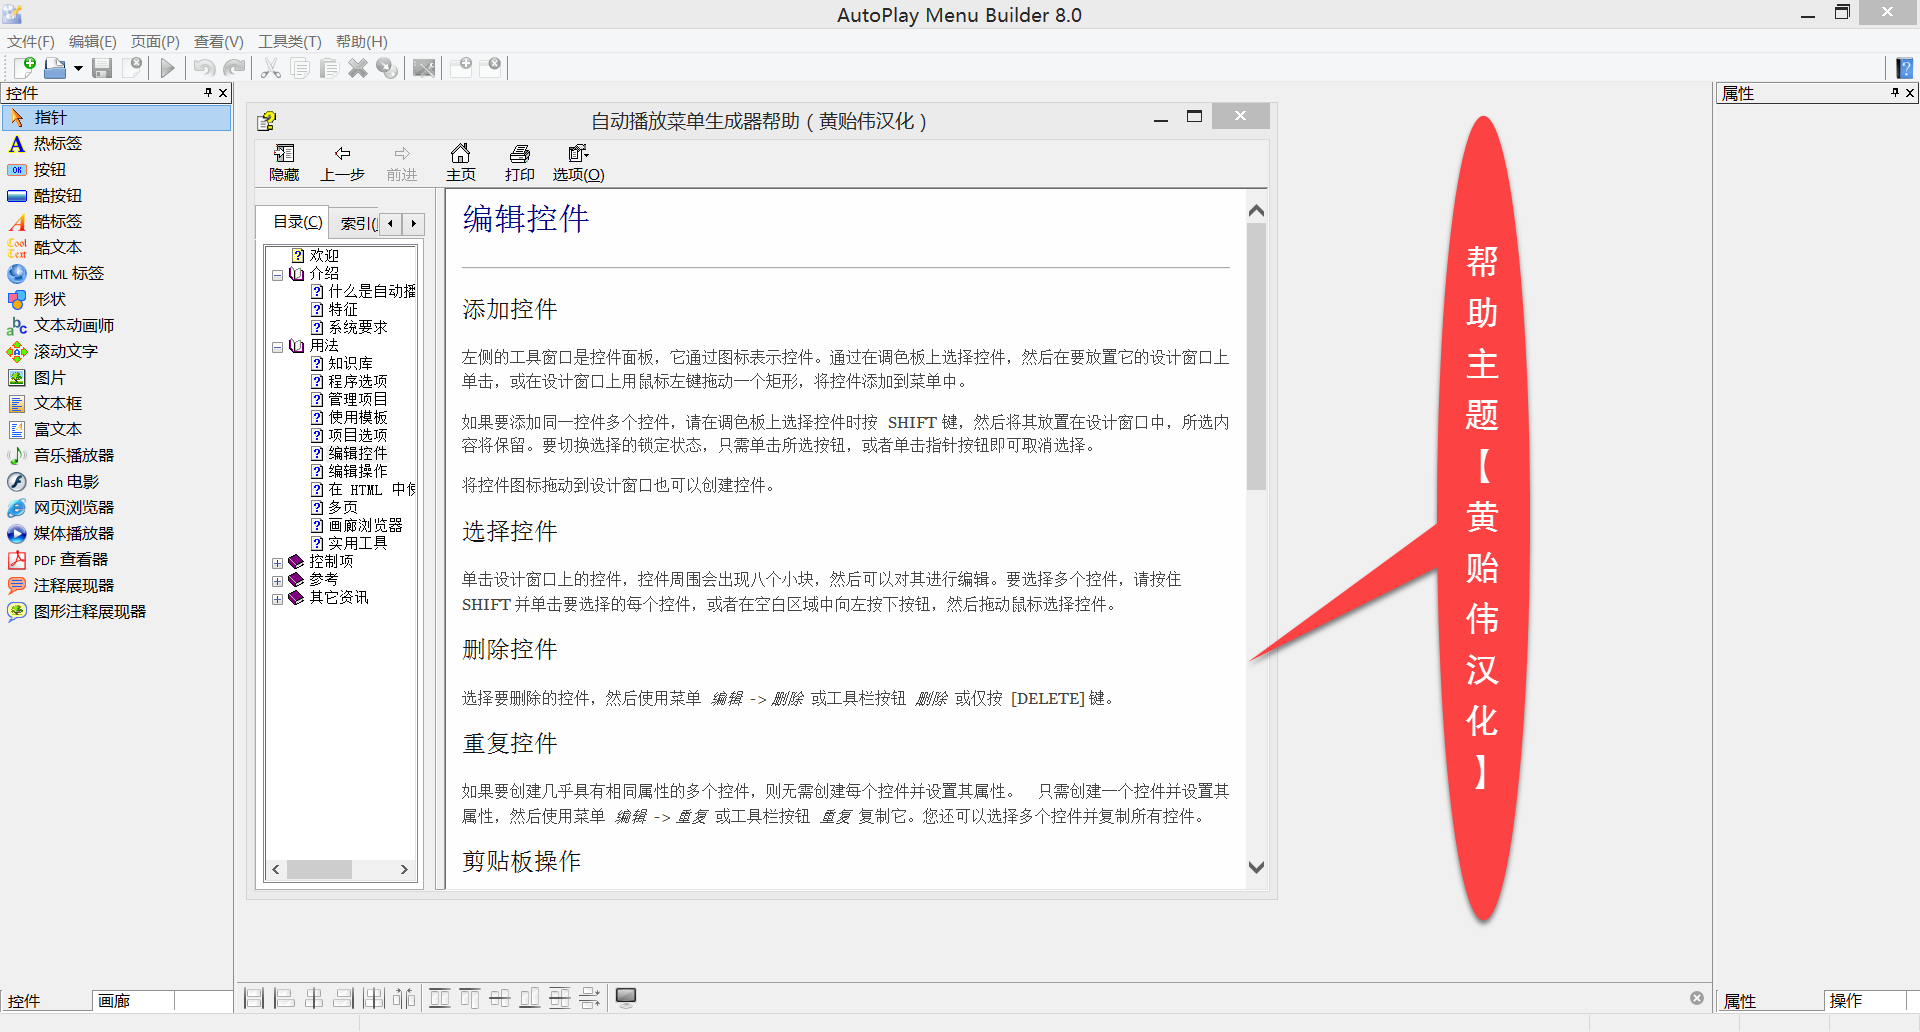Open the 页面(P) menu
This screenshot has width=1920, height=1032.
155,41
